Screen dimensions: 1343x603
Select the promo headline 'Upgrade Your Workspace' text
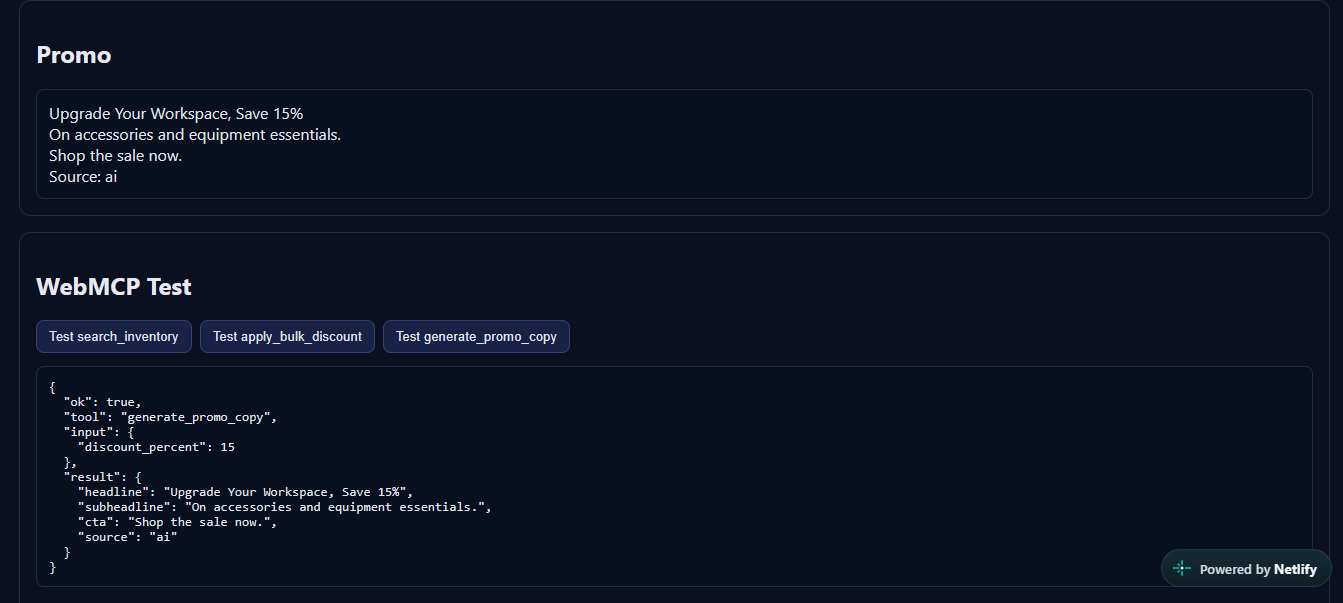click(x=139, y=114)
